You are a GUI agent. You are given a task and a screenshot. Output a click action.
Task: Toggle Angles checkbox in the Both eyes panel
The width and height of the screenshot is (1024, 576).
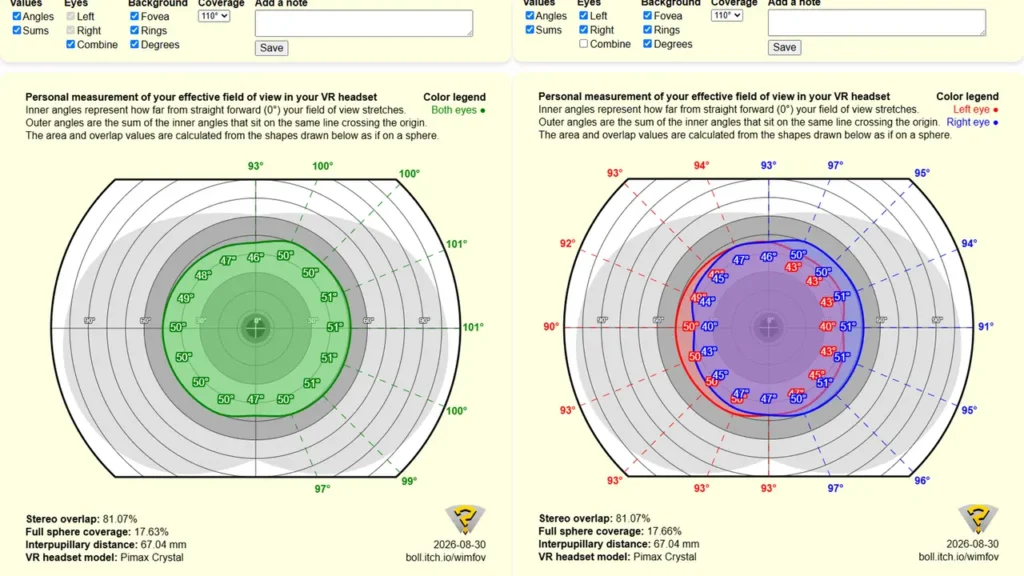click(17, 16)
